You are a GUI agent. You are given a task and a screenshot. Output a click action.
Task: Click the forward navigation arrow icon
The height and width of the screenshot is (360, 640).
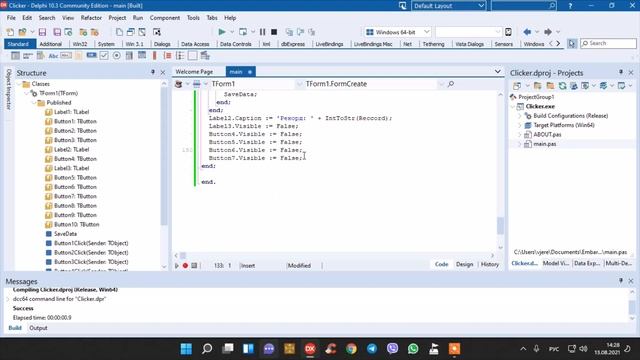tap(548, 32)
